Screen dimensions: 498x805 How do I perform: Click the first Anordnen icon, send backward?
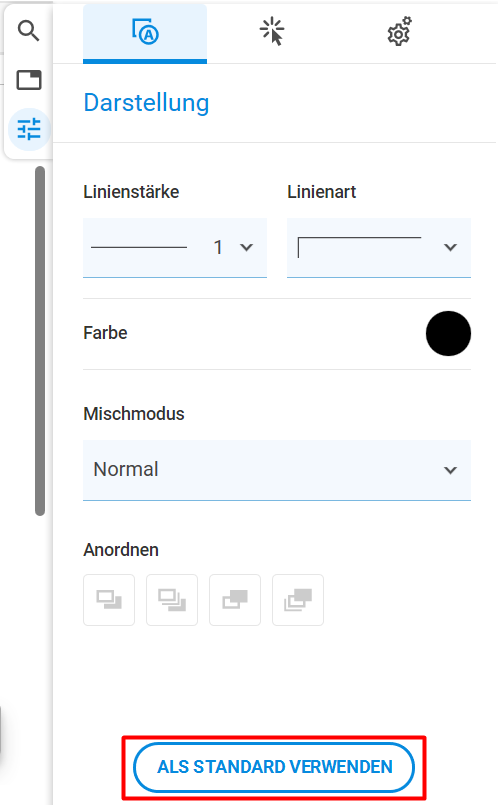(109, 600)
